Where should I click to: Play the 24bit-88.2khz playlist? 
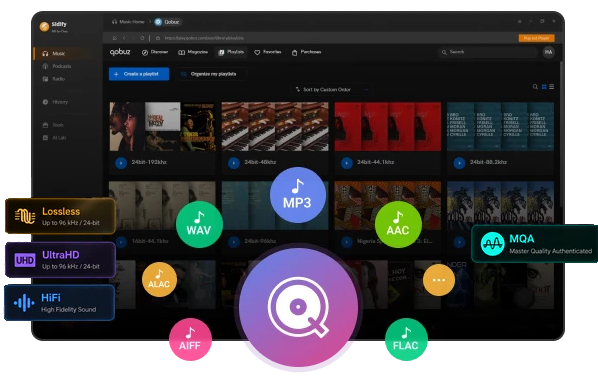pos(460,163)
